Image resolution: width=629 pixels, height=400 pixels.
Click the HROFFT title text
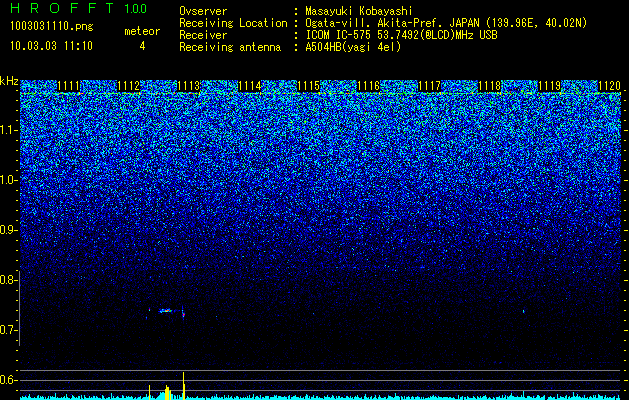pyautogui.click(x=63, y=8)
